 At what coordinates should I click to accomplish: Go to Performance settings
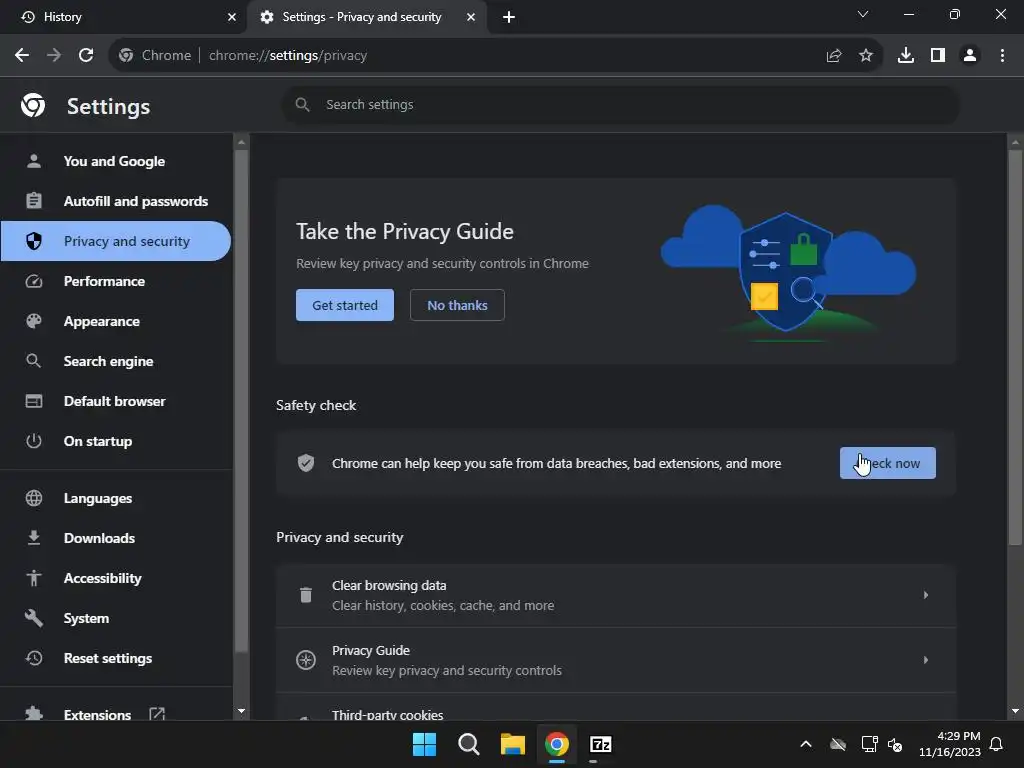[116, 281]
